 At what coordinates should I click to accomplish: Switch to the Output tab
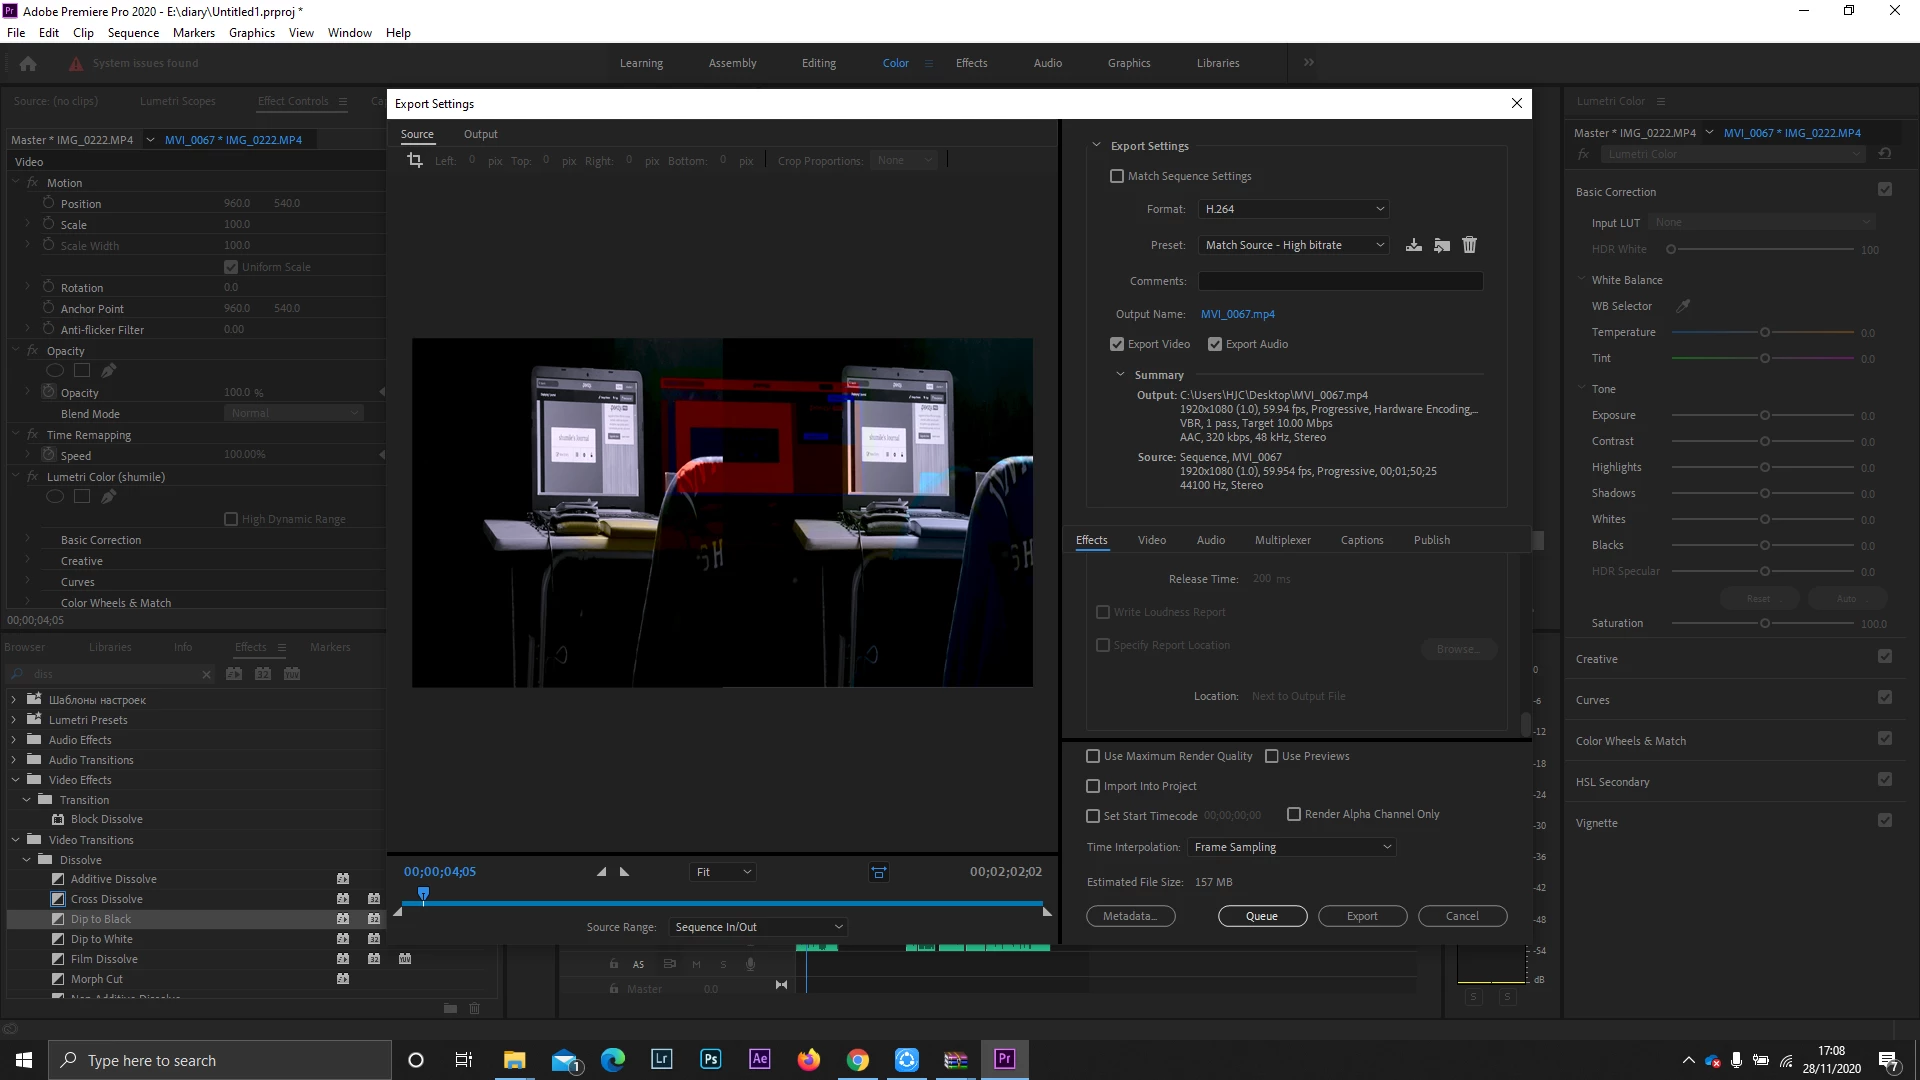click(x=480, y=134)
